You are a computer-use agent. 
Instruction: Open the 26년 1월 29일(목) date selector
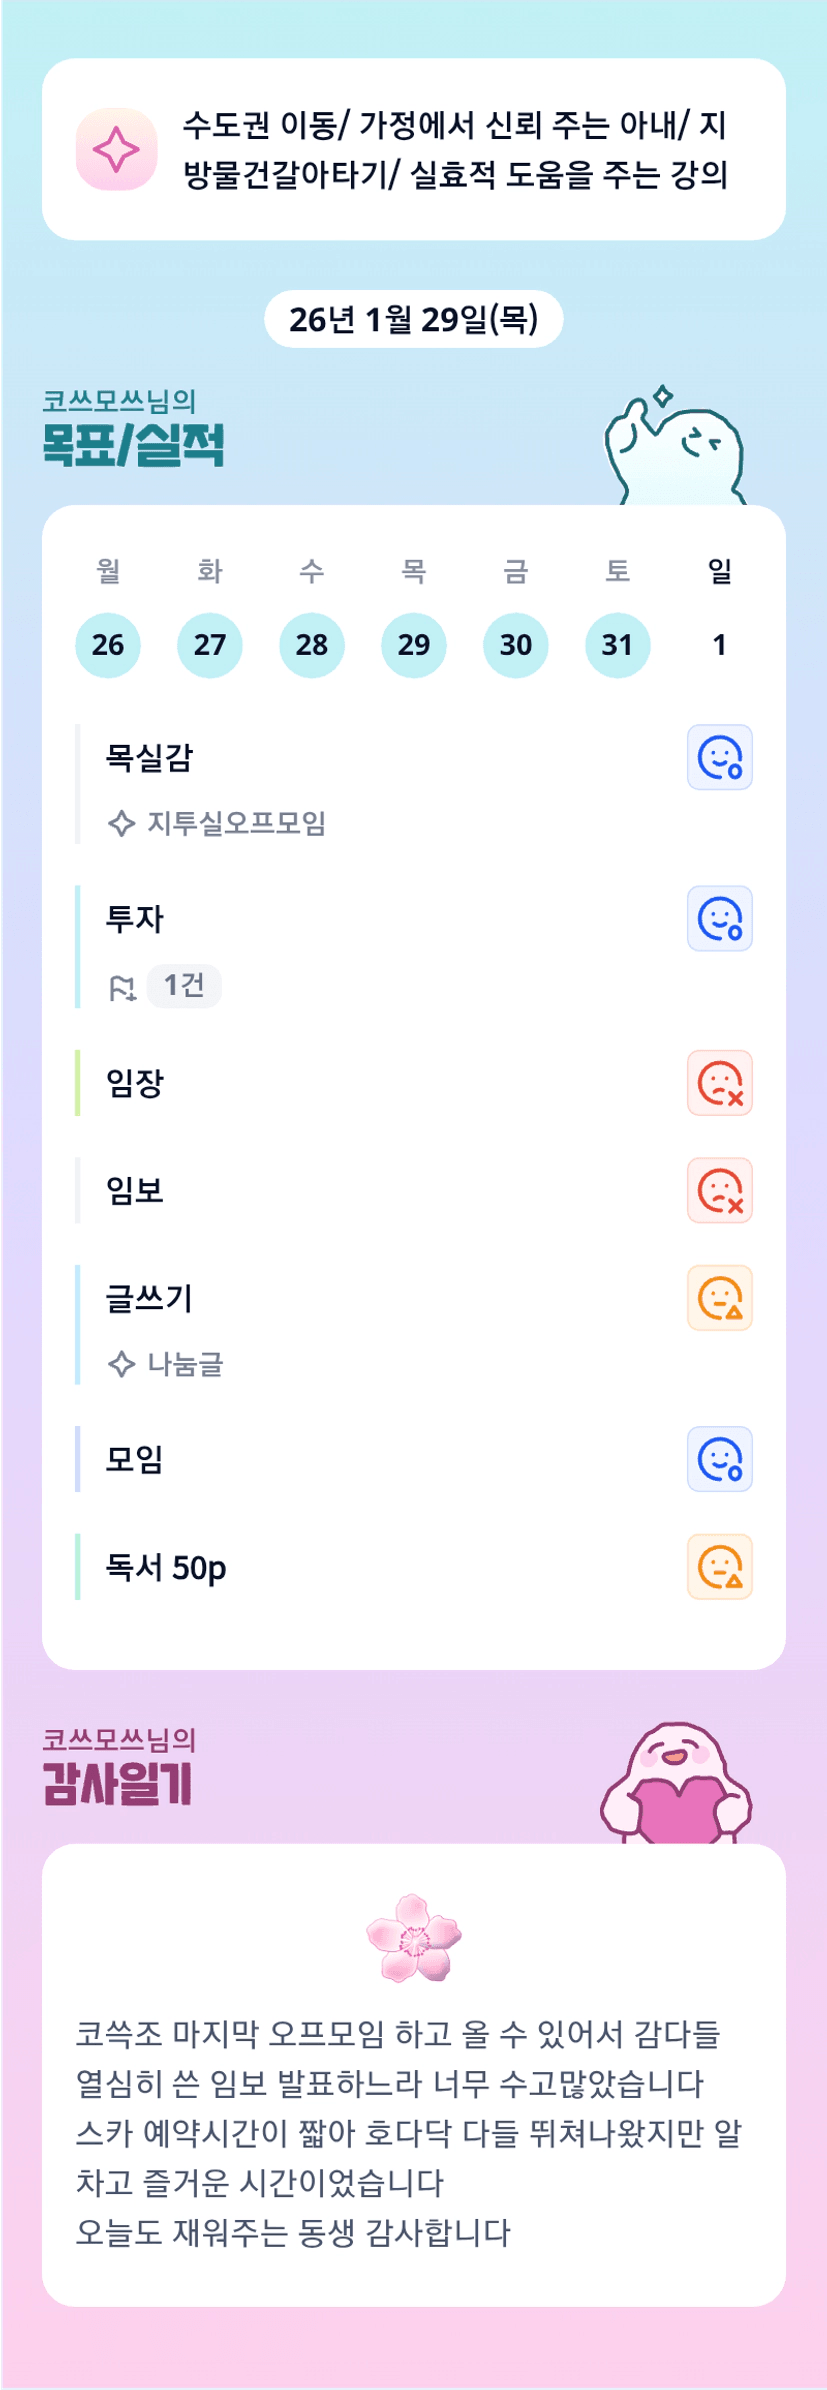pos(413,319)
